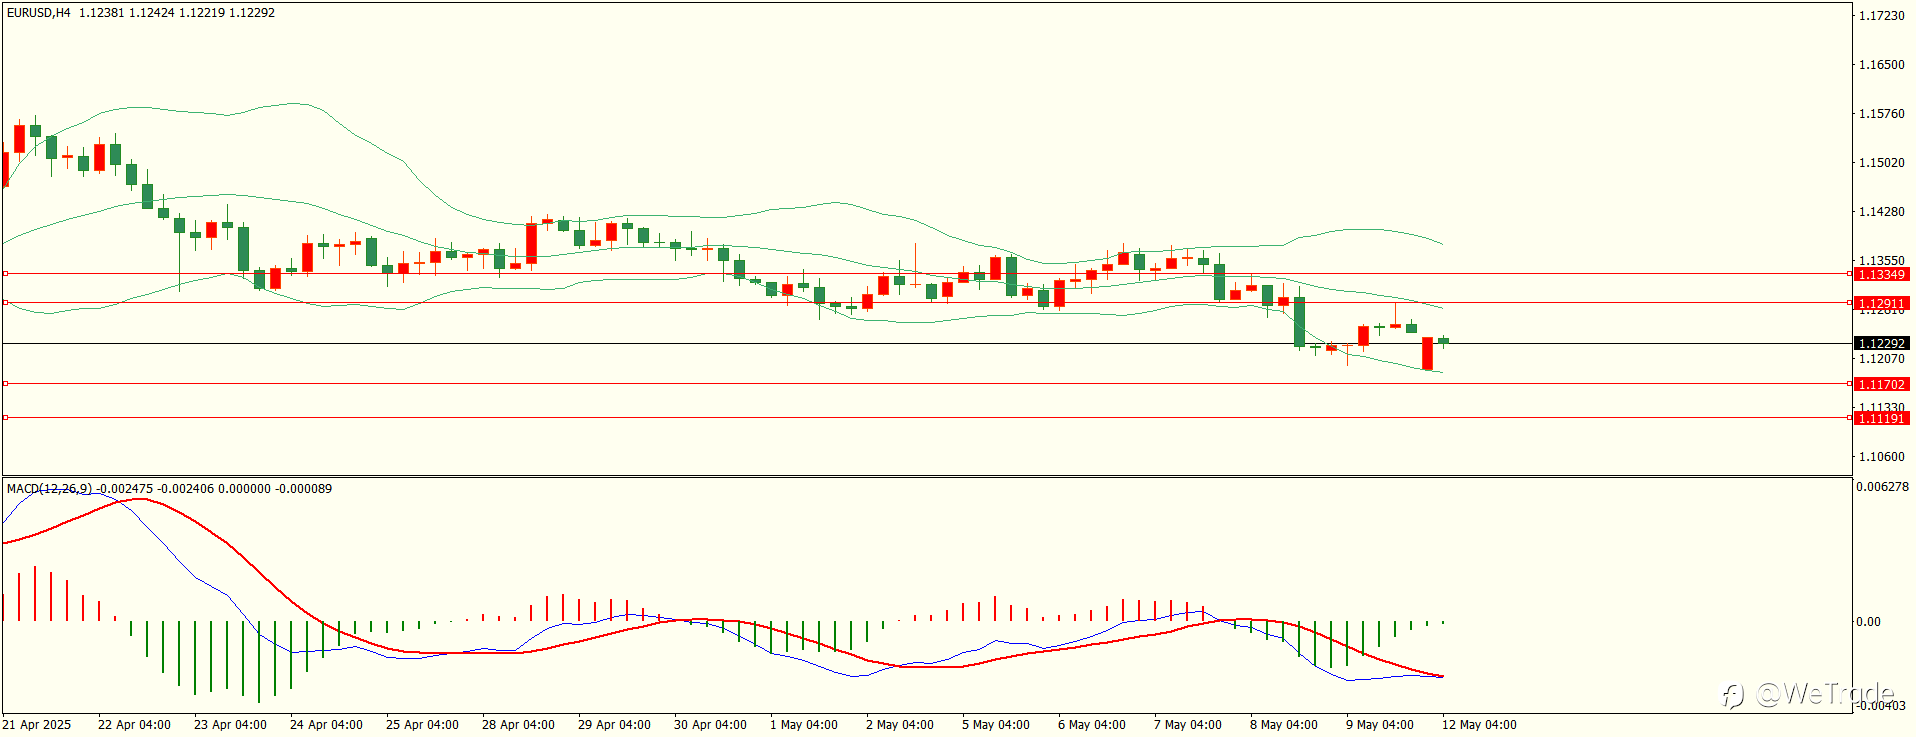Viewport: 1916px width, 737px height.
Task: Select the 21 Apr 2025 date label
Action: [37, 725]
